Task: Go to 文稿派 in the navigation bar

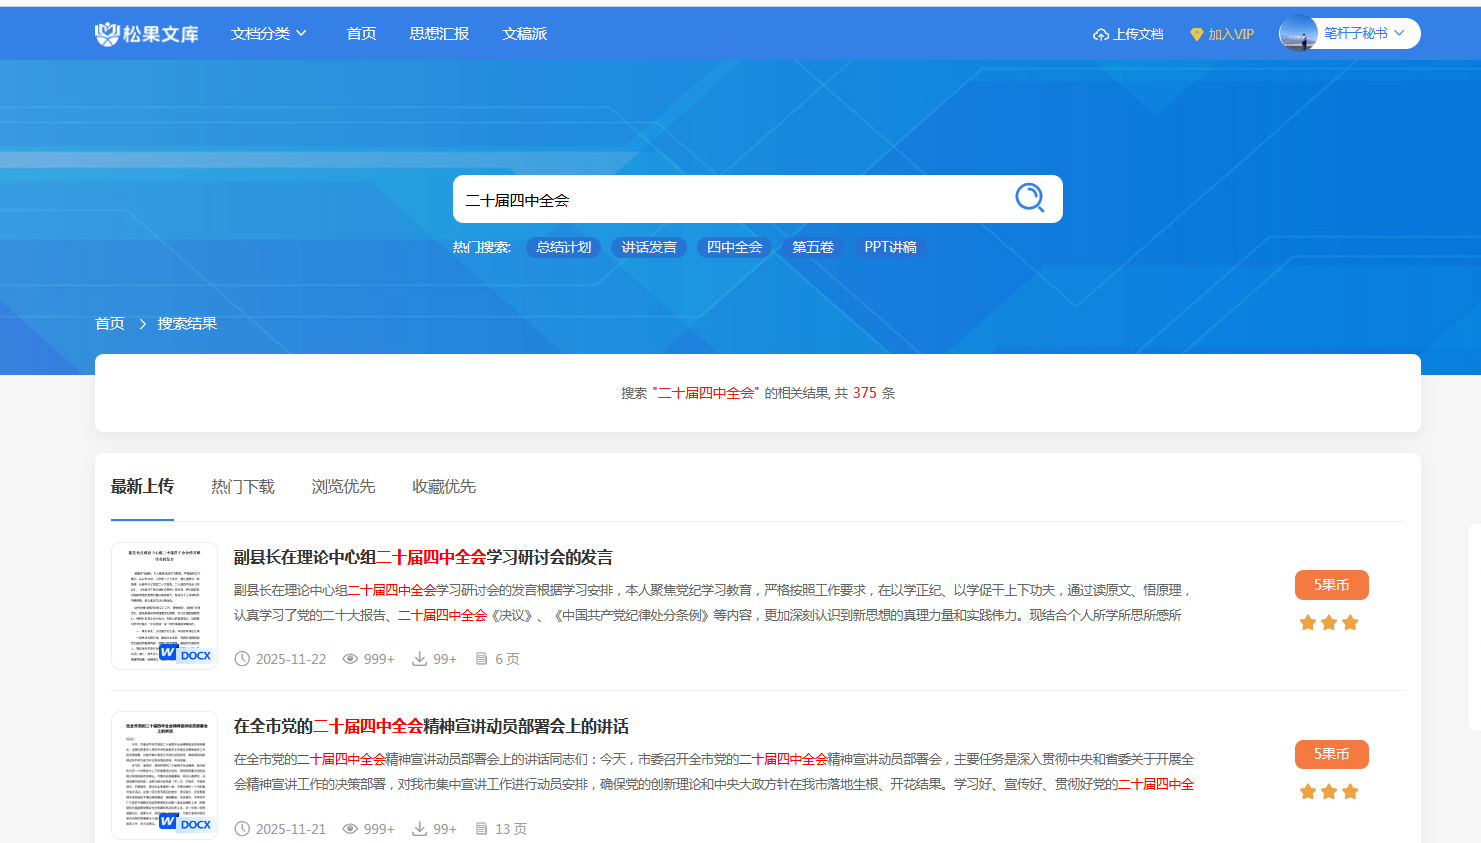Action: pyautogui.click(x=524, y=34)
